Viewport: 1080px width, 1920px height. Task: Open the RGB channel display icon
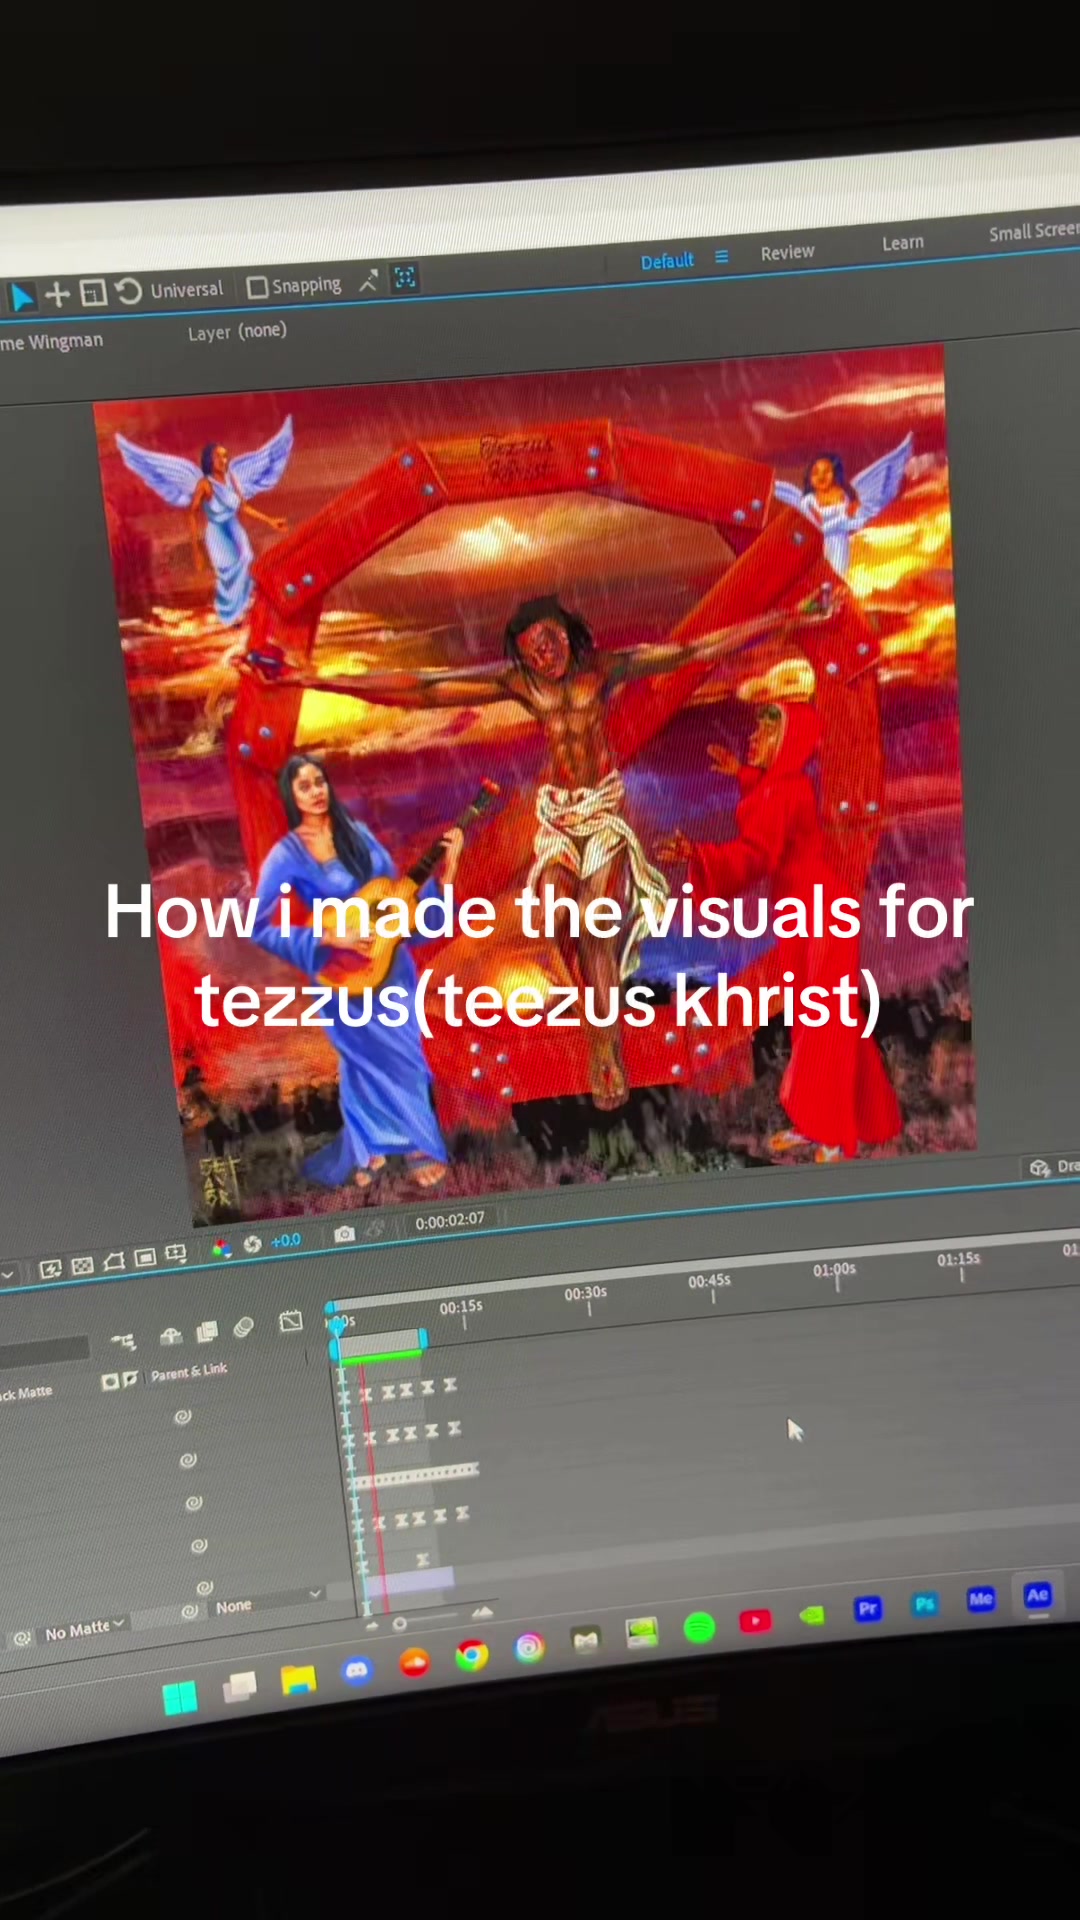tap(221, 1248)
